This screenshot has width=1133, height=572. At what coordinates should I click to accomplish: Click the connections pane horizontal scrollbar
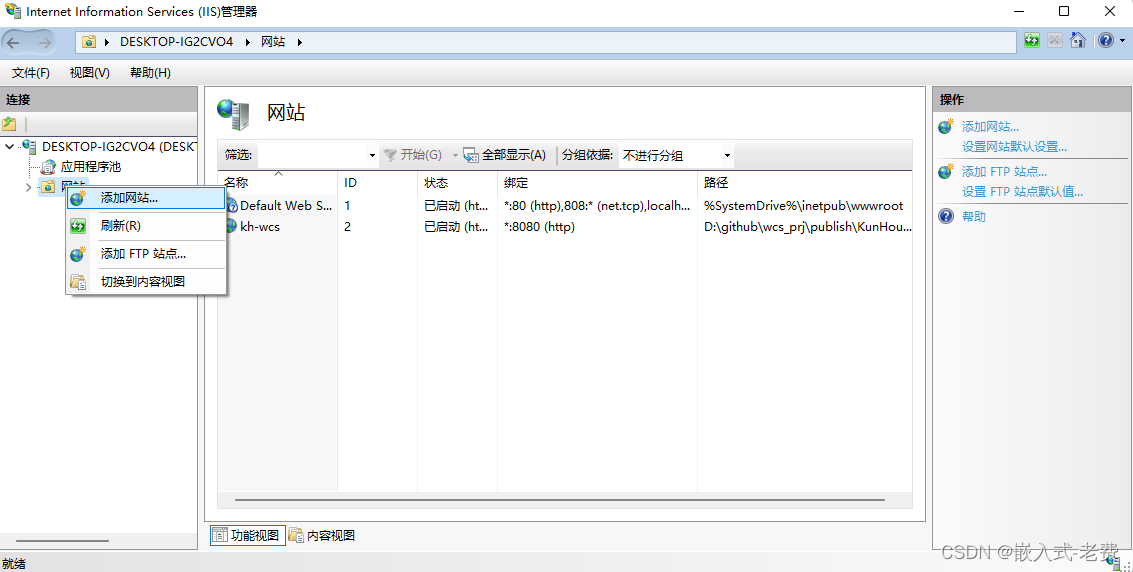62,540
